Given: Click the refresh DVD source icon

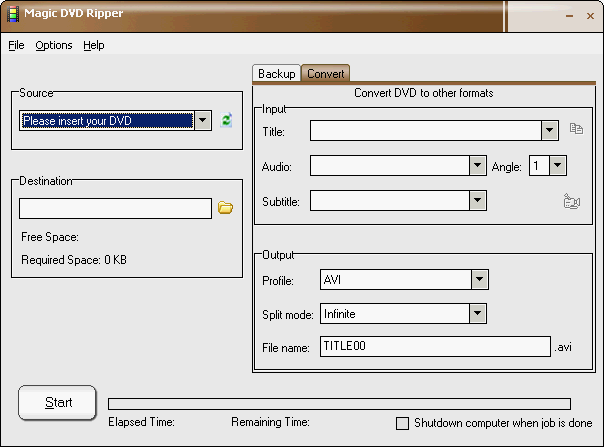Looking at the screenshot, I should tap(226, 120).
